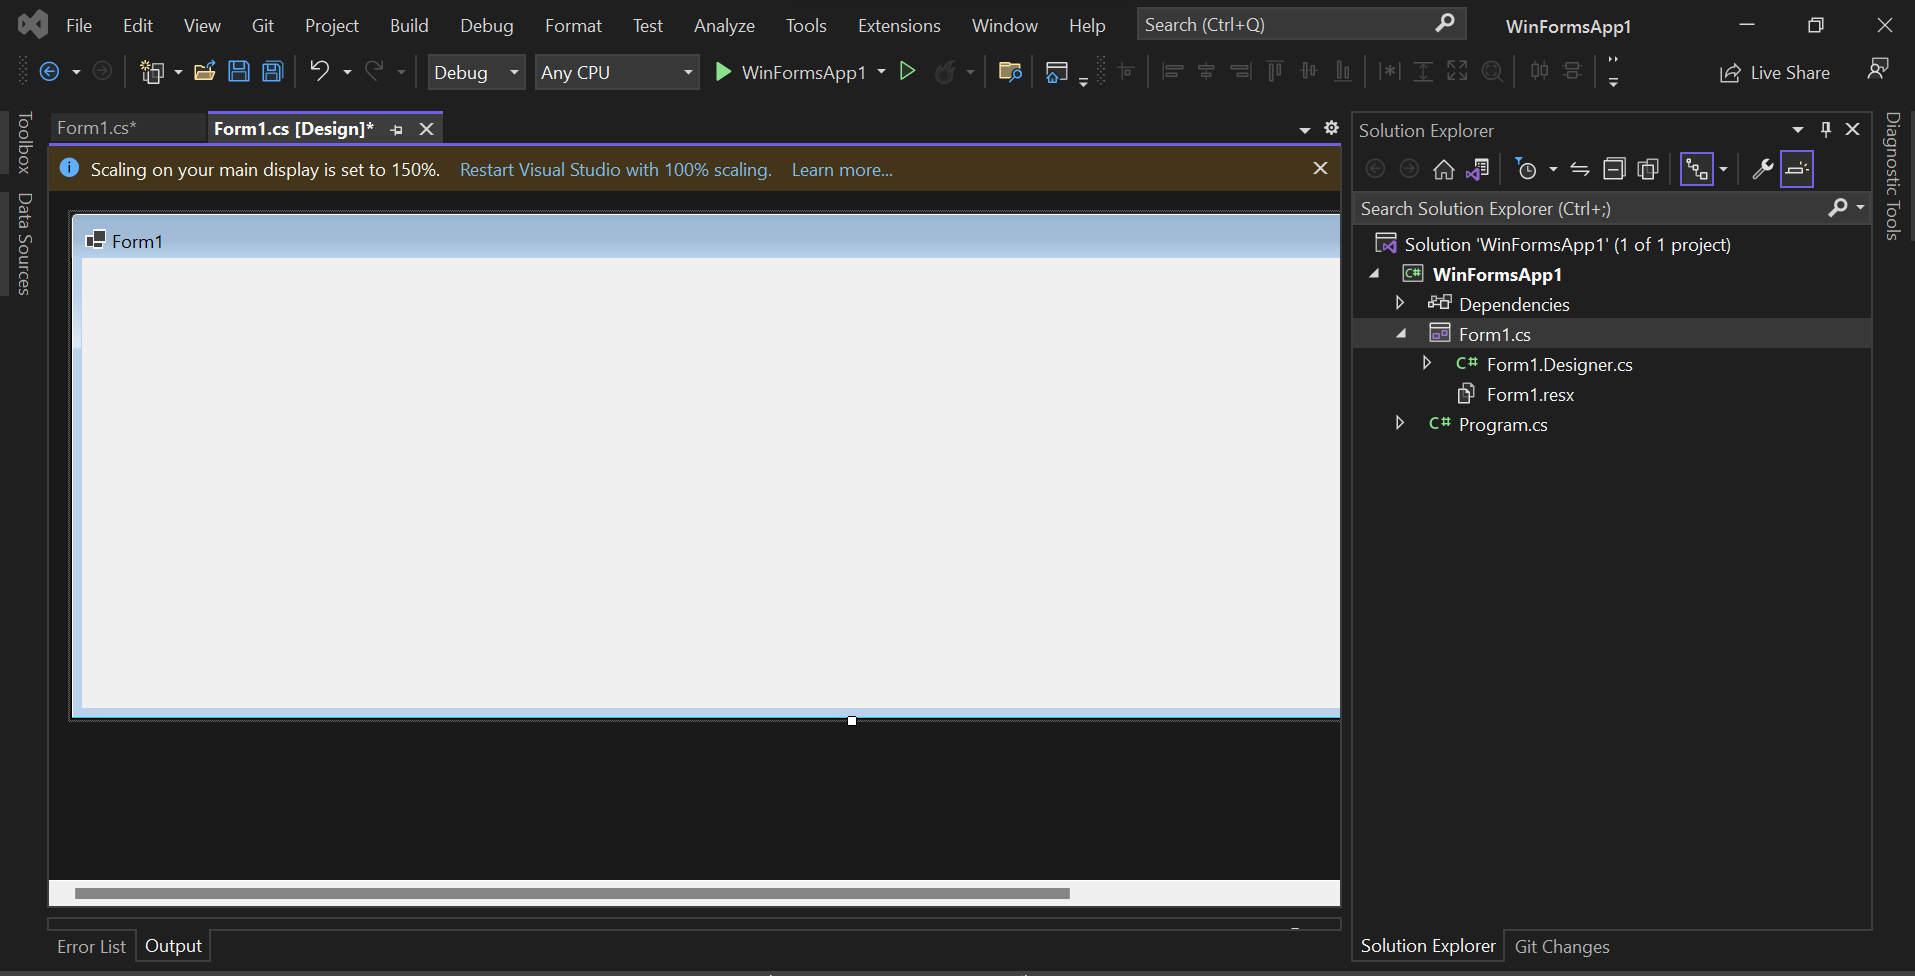
Task: Click Start Without Debugging outline play icon
Action: 908,71
